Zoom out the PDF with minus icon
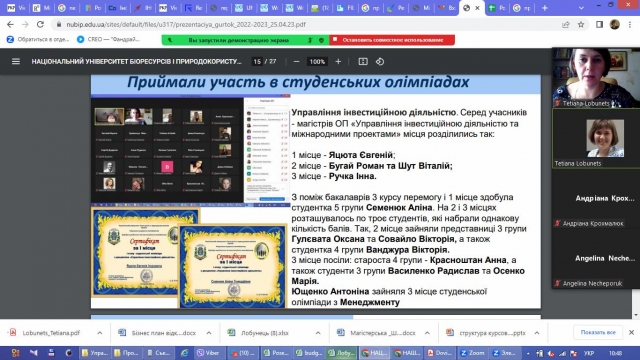Screen dimensions: 640x360 click(x=297, y=62)
